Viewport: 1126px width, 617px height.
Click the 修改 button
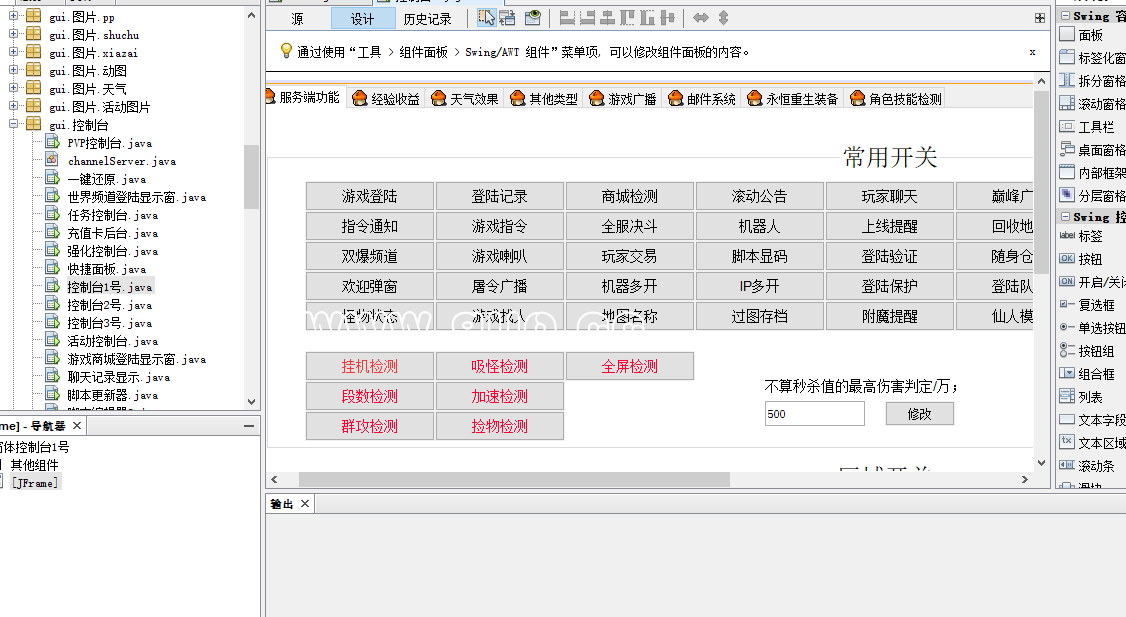920,414
